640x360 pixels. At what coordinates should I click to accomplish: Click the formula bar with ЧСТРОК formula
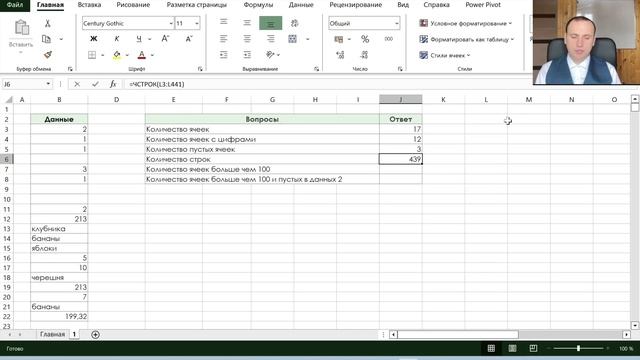coord(327,84)
